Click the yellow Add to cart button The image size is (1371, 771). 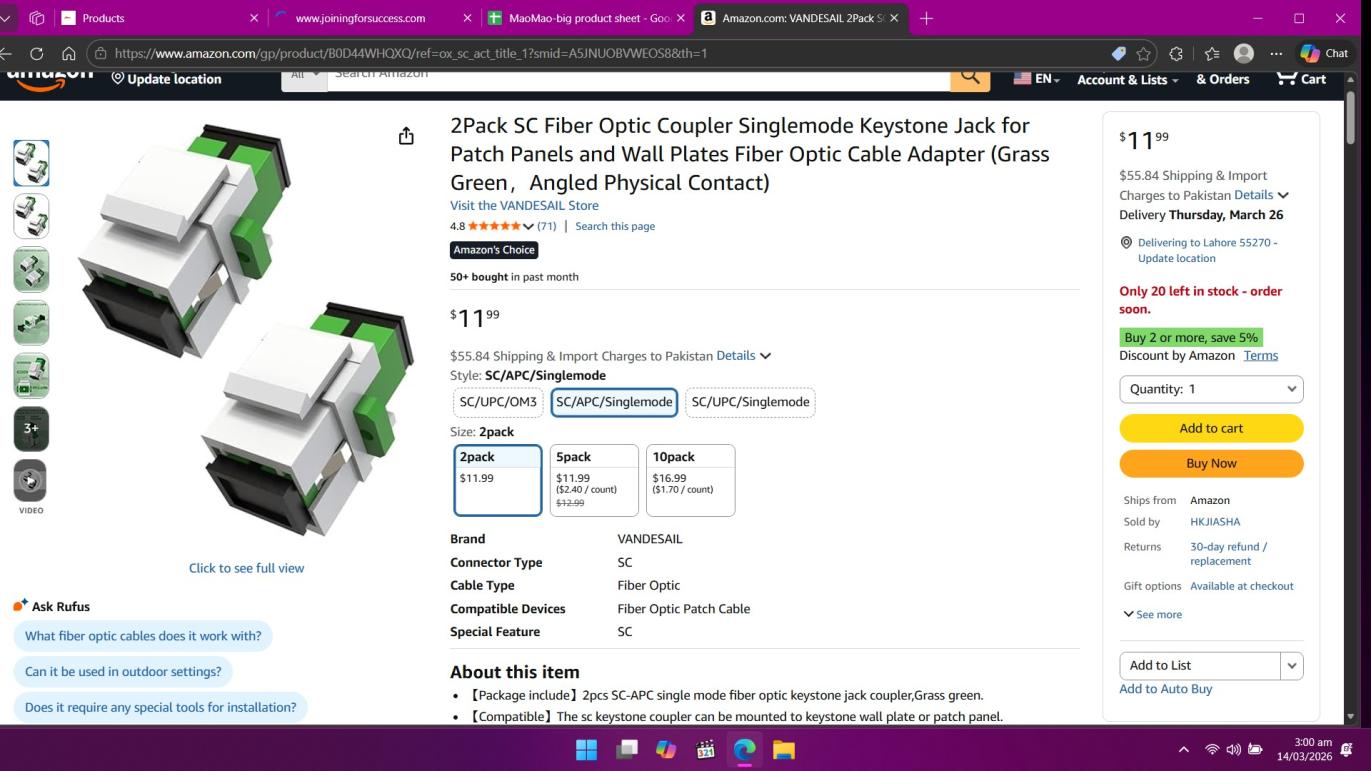point(1211,428)
